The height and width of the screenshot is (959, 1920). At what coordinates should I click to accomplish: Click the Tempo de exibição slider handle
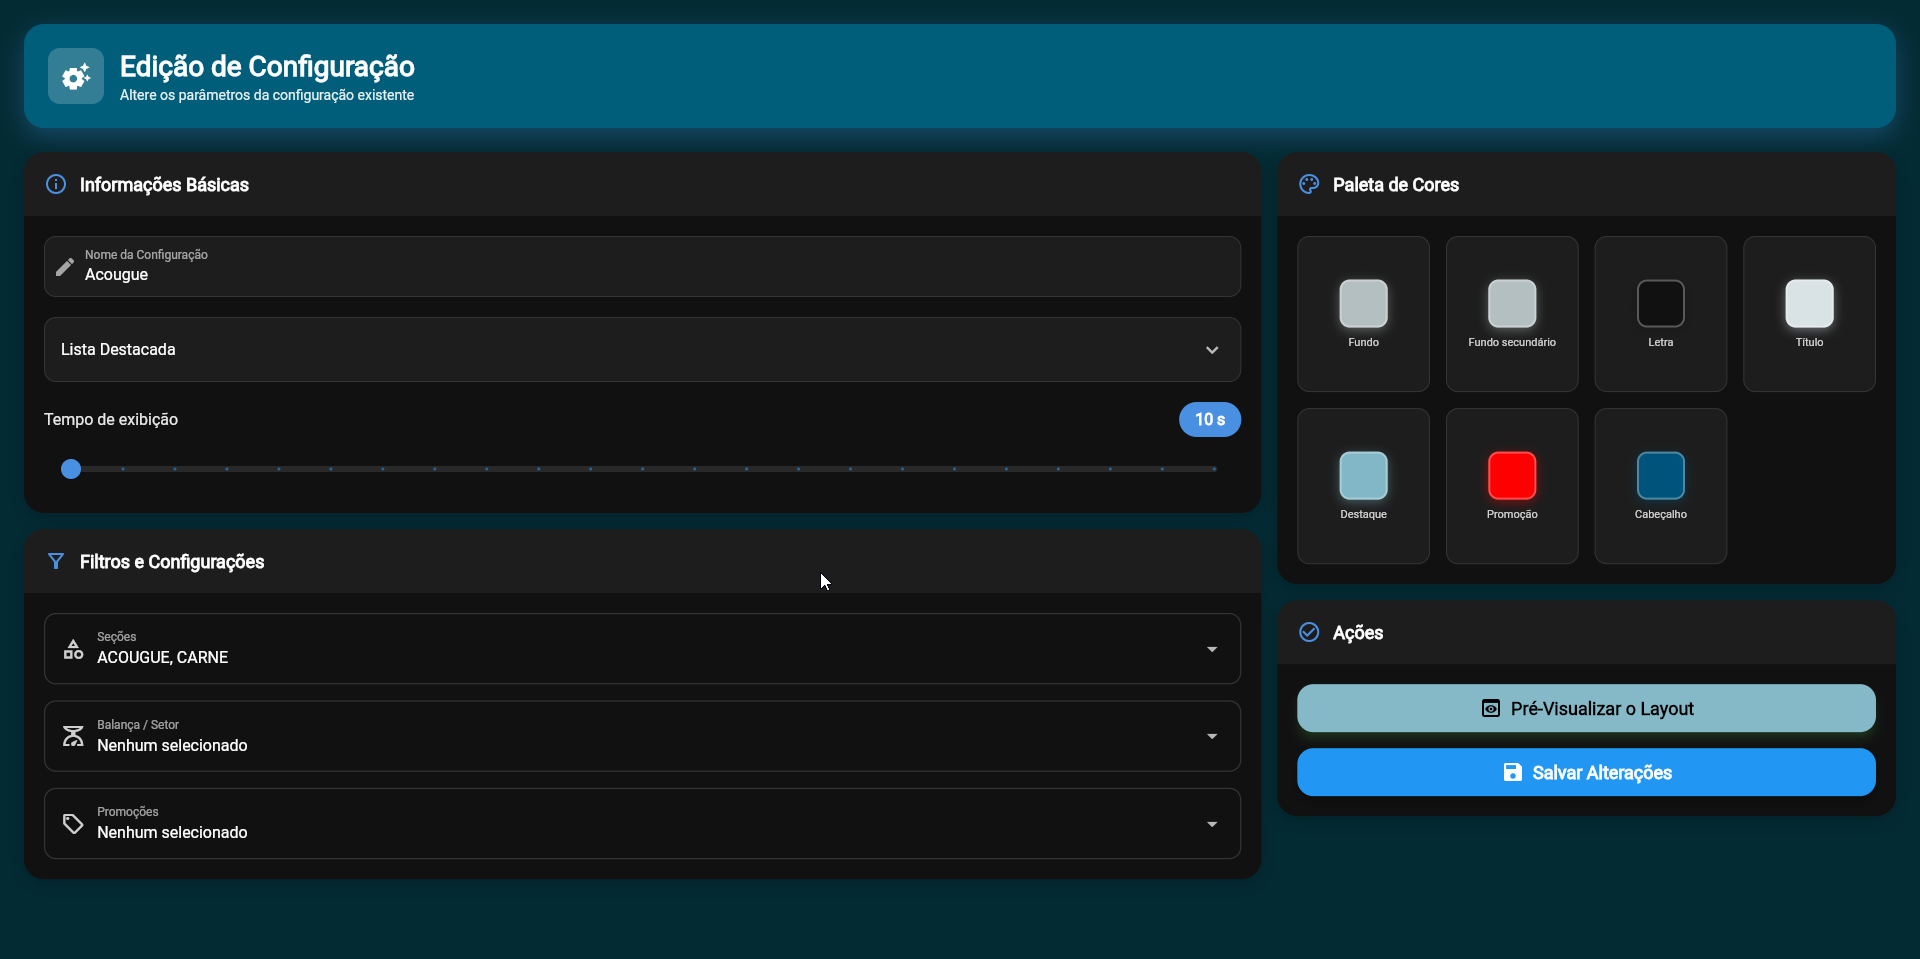click(x=71, y=469)
